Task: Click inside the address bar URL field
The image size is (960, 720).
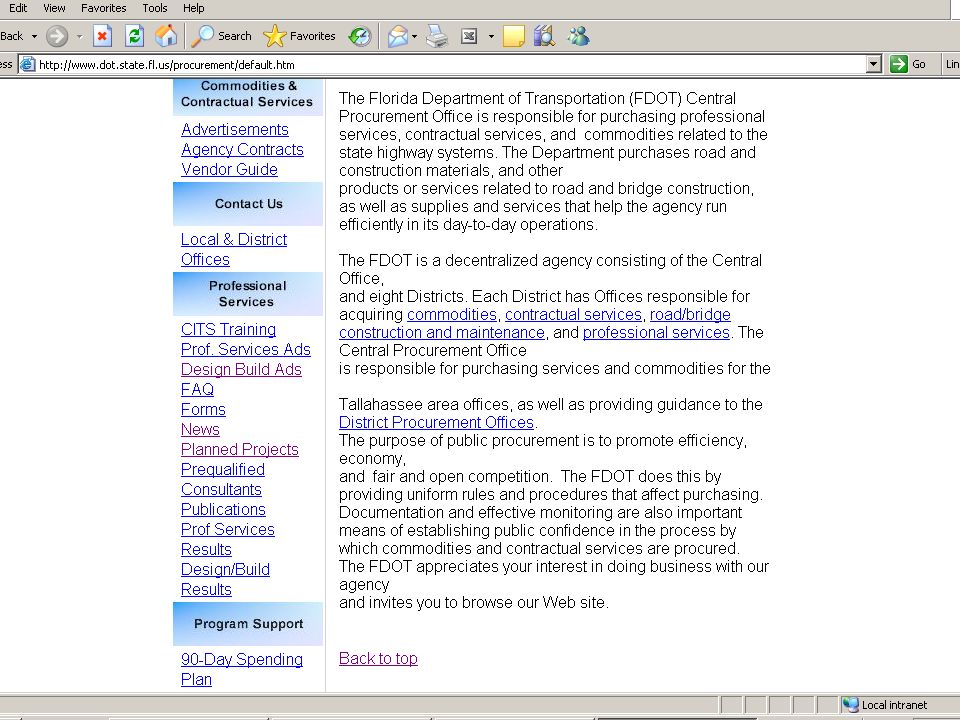Action: click(x=452, y=64)
